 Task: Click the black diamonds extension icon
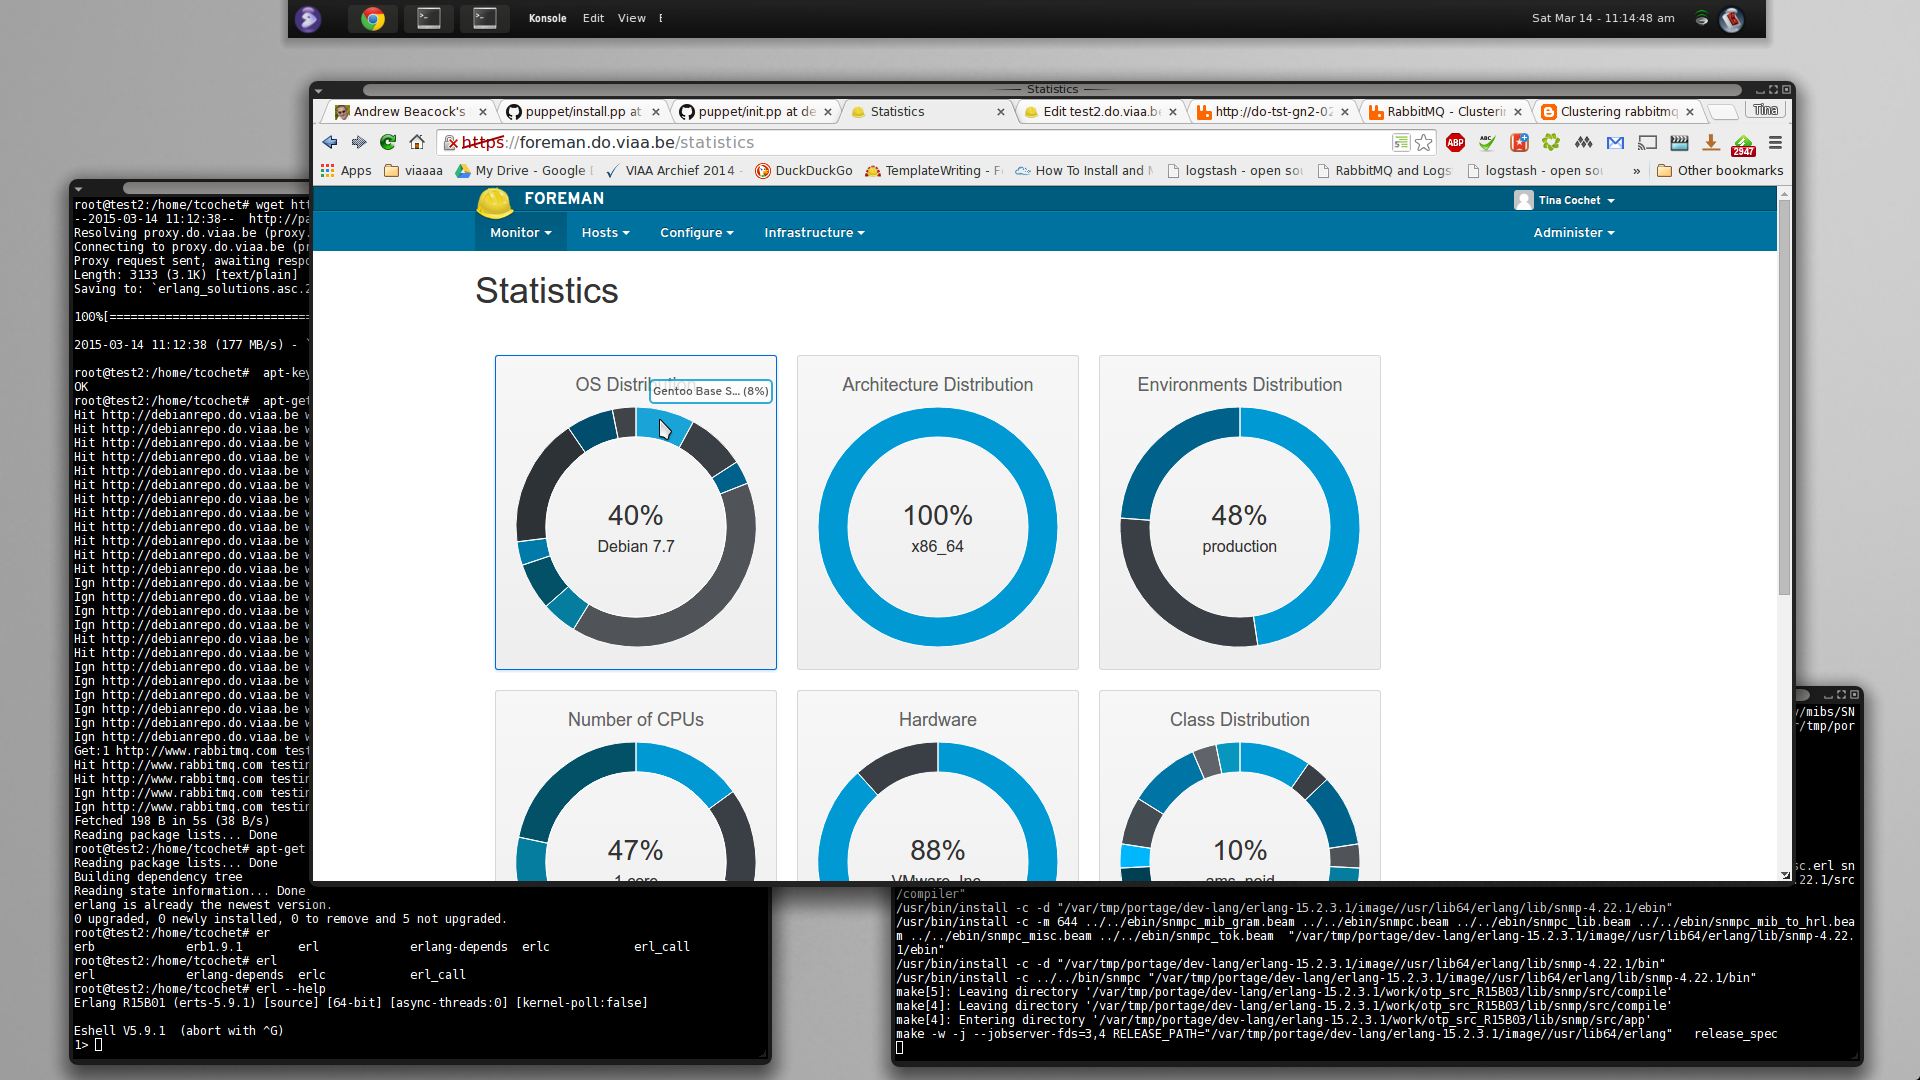(1583, 143)
